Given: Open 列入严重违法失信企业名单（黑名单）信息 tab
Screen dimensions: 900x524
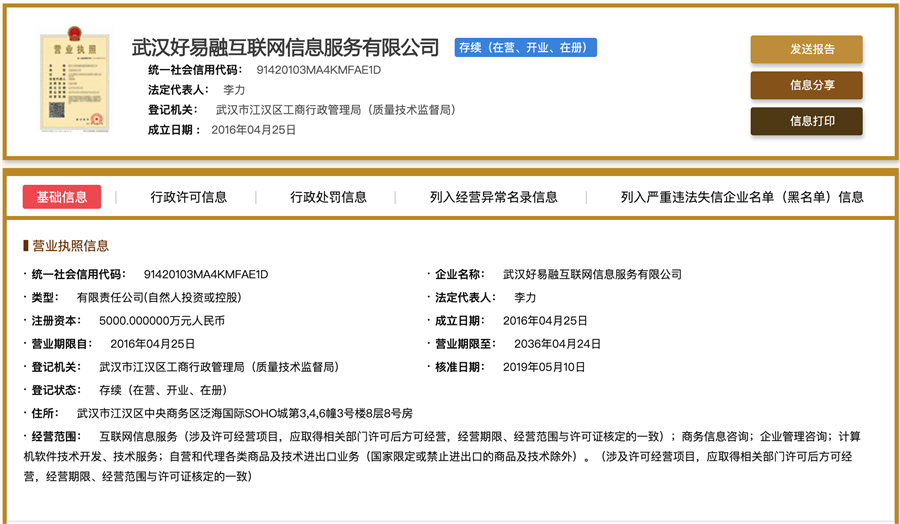Looking at the screenshot, I should pos(742,197).
